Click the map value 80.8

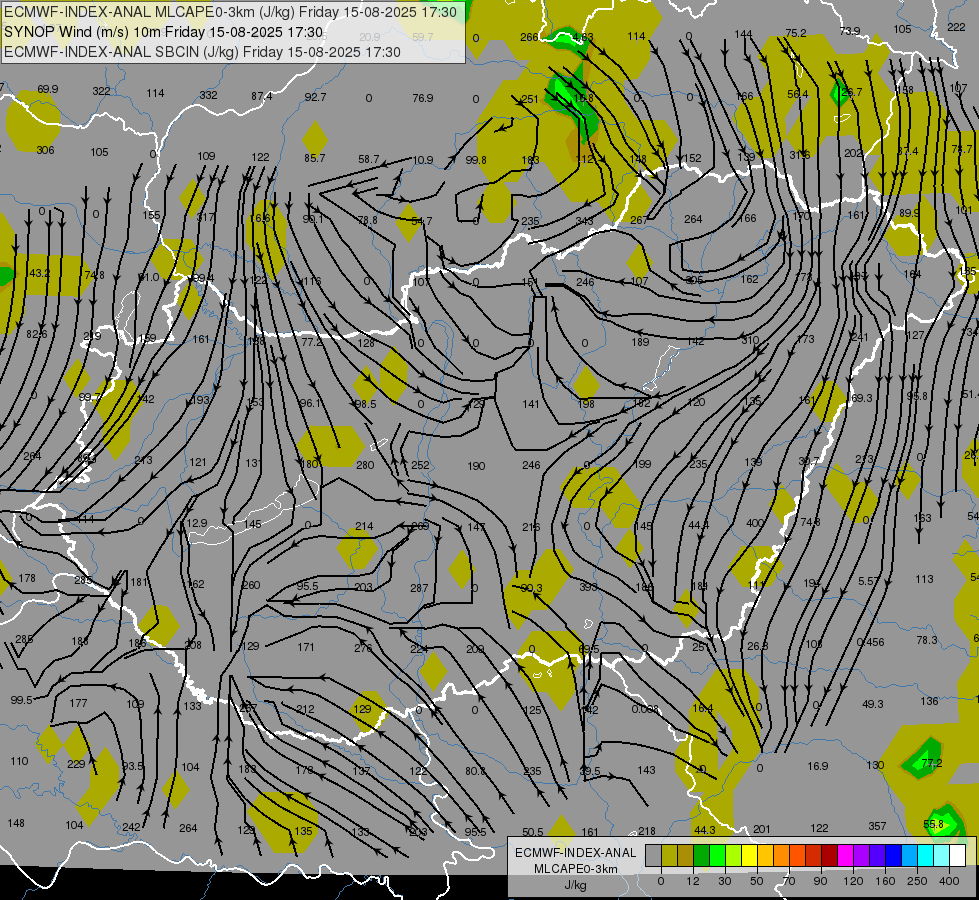pyautogui.click(x=476, y=771)
